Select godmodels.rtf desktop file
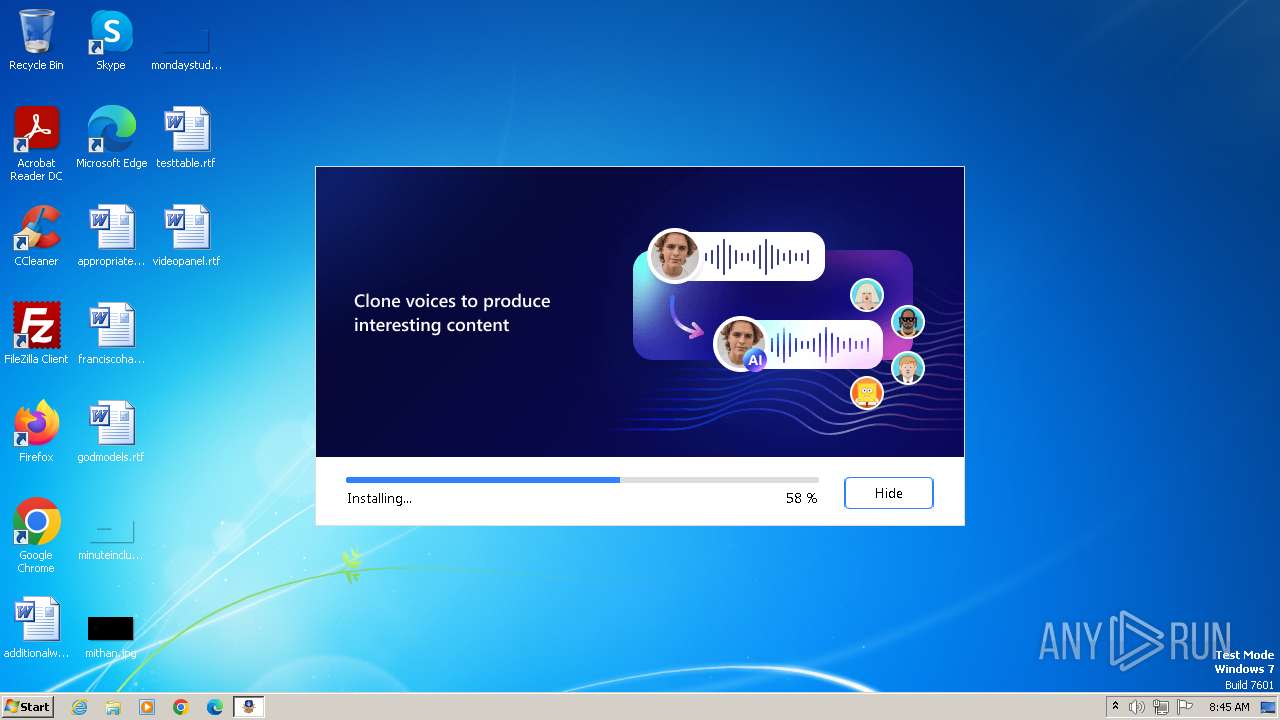 tap(111, 432)
